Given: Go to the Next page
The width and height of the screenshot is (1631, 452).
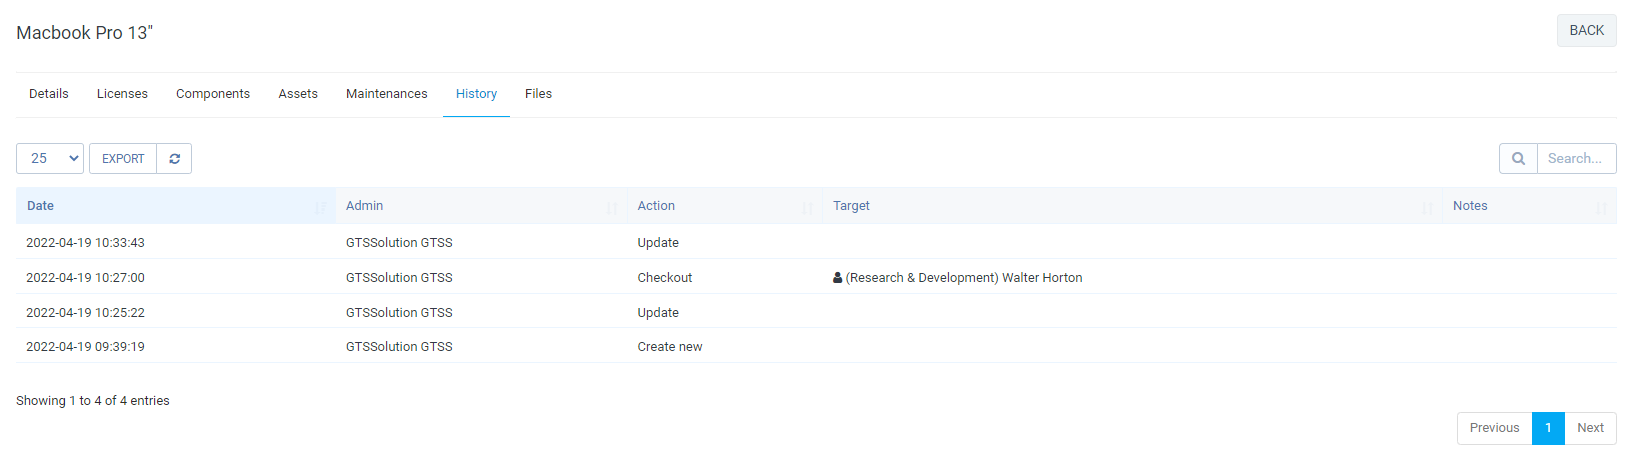Looking at the screenshot, I should pos(1590,428).
